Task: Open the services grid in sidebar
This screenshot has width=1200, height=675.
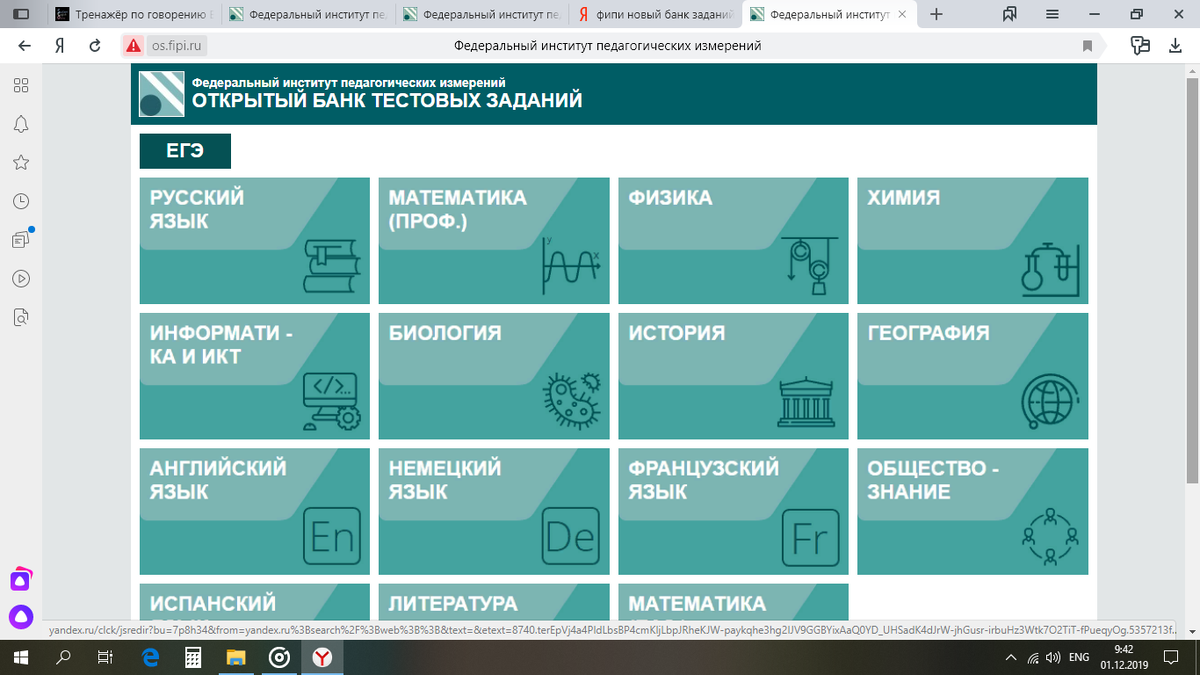Action: coord(21,86)
